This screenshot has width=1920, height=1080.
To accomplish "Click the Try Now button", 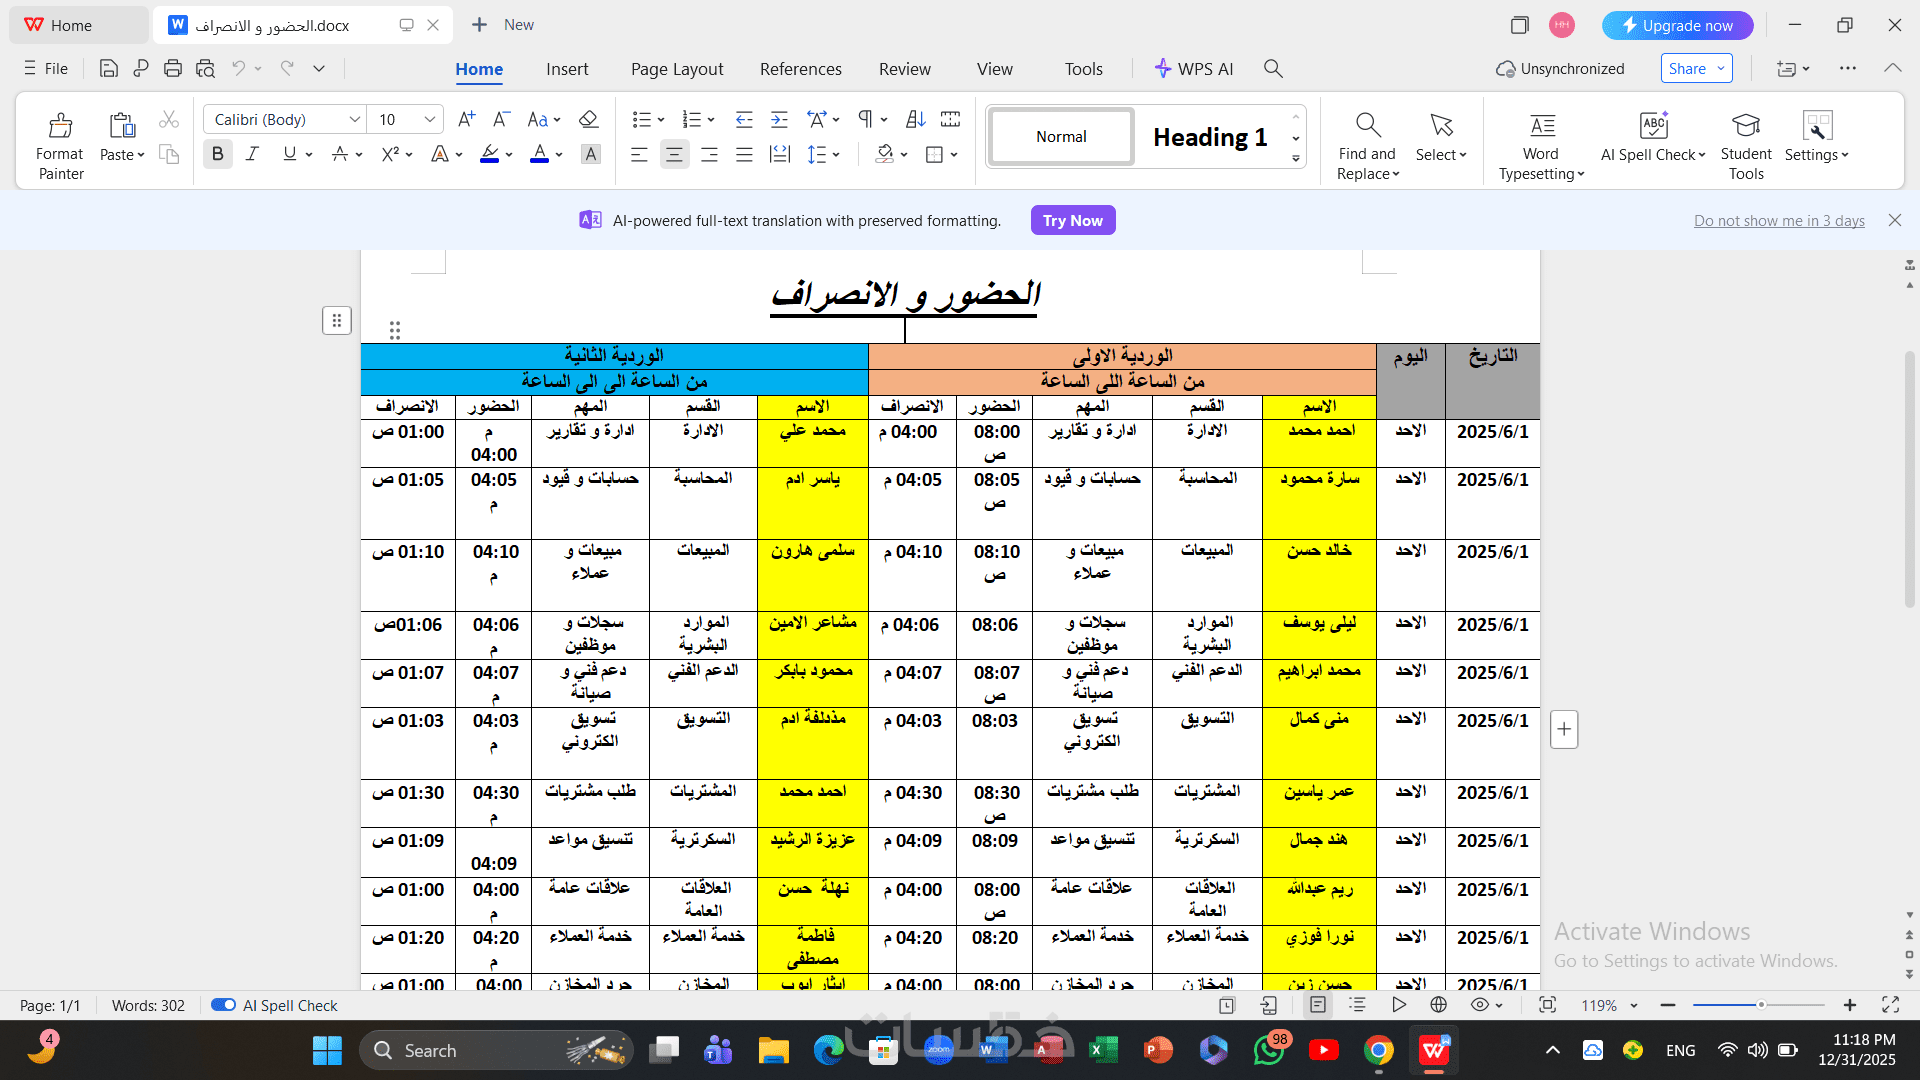I will [x=1072, y=221].
